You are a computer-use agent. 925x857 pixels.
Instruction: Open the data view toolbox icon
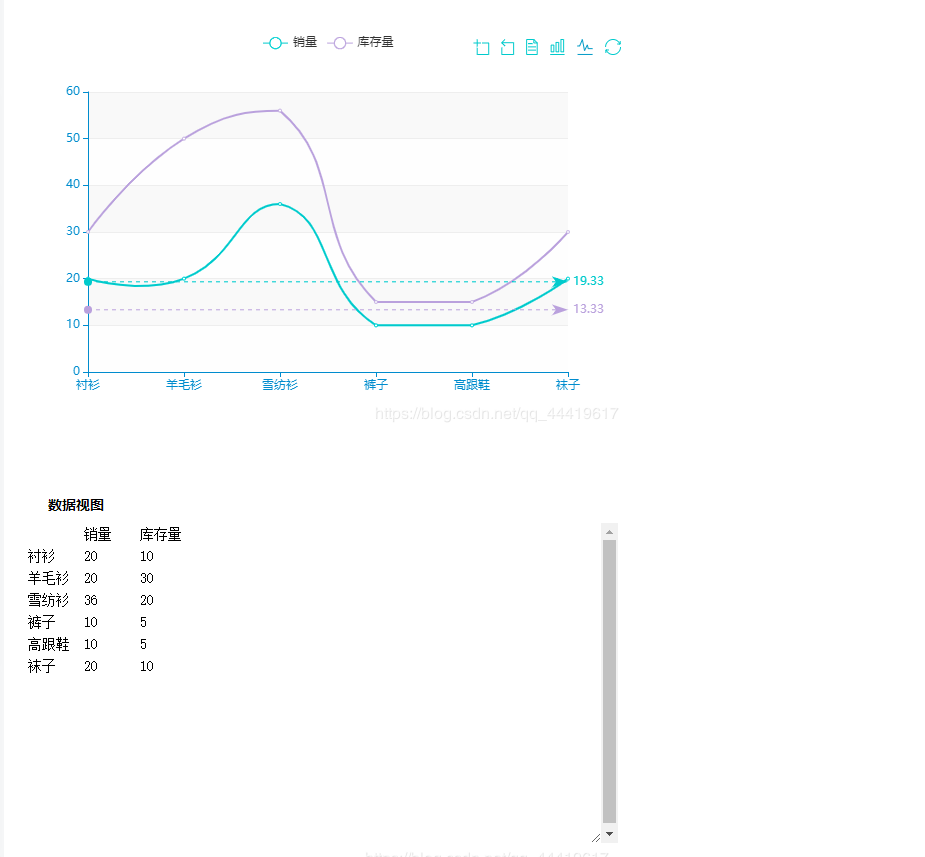click(531, 47)
